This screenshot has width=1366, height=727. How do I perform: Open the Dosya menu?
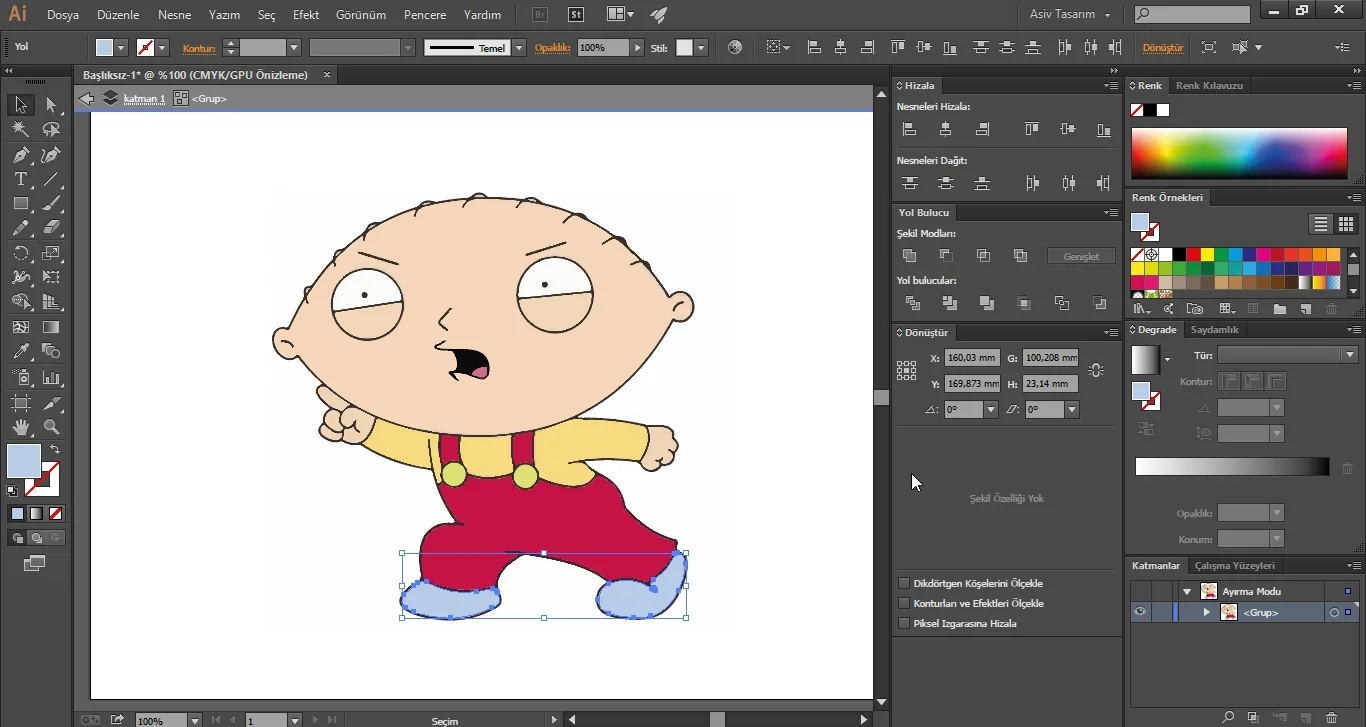(x=63, y=15)
